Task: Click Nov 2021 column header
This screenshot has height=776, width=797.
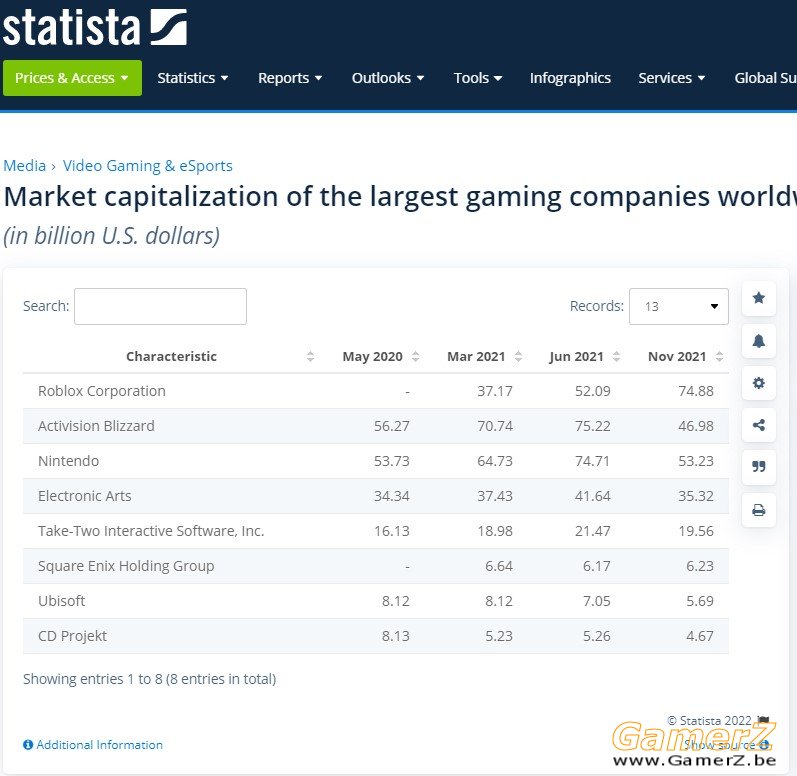Action: click(677, 356)
